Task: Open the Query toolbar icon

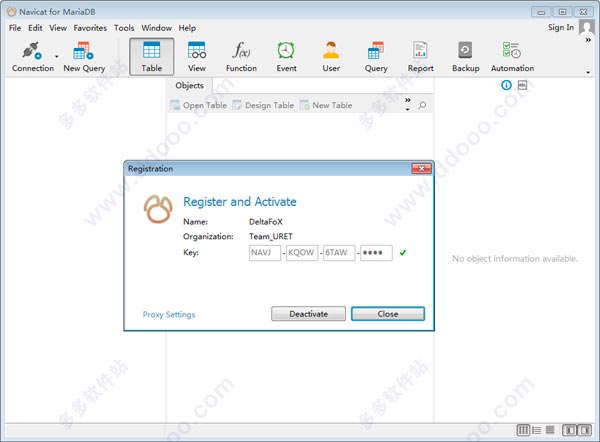Action: pos(376,57)
